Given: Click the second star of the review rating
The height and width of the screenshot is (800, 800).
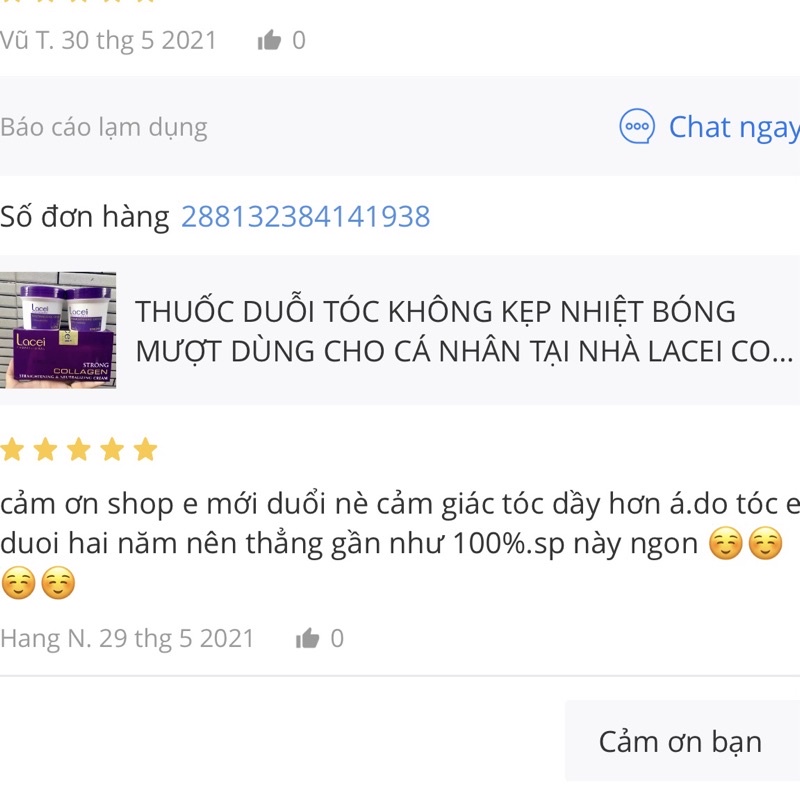Looking at the screenshot, I should (45, 449).
